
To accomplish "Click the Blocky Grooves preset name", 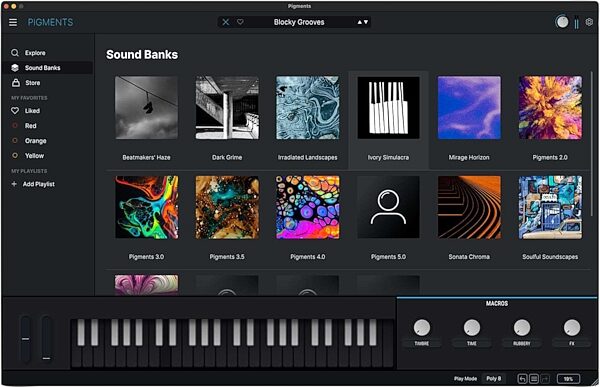I will [x=299, y=22].
